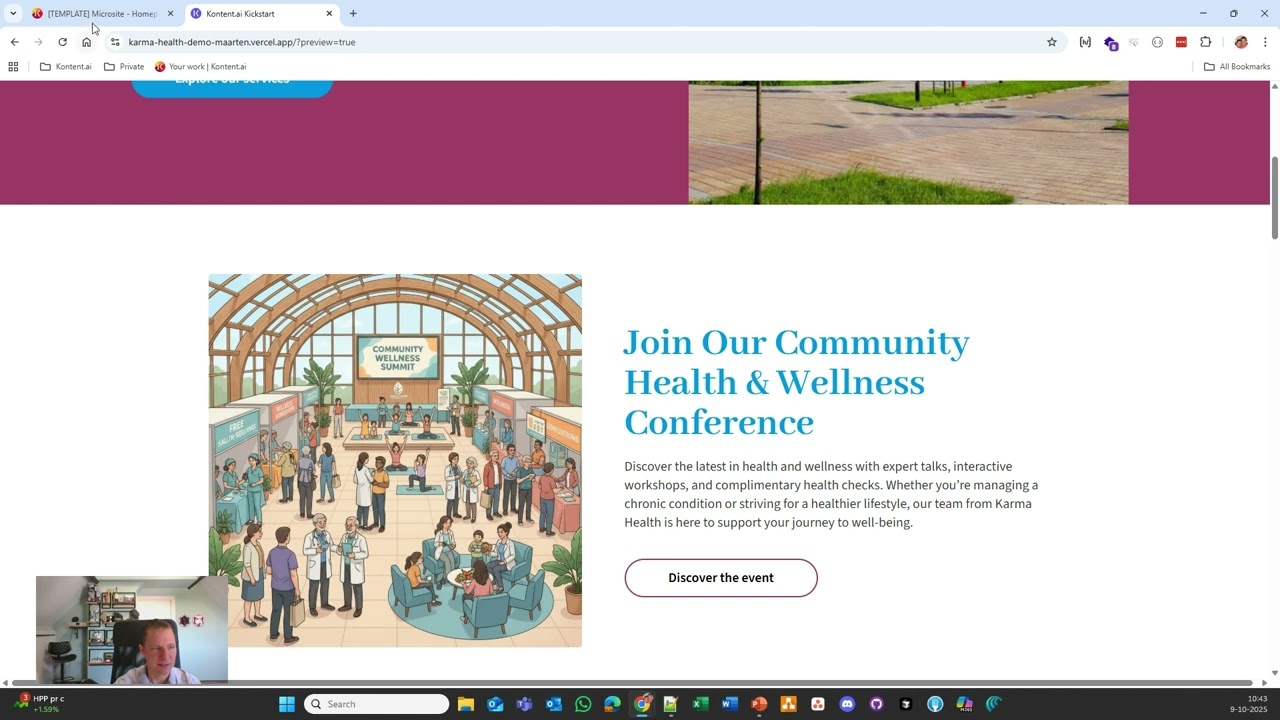The width and height of the screenshot is (1280, 720).
Task: Click scroll-down arrow of vertical scrollbar
Action: 1275,673
